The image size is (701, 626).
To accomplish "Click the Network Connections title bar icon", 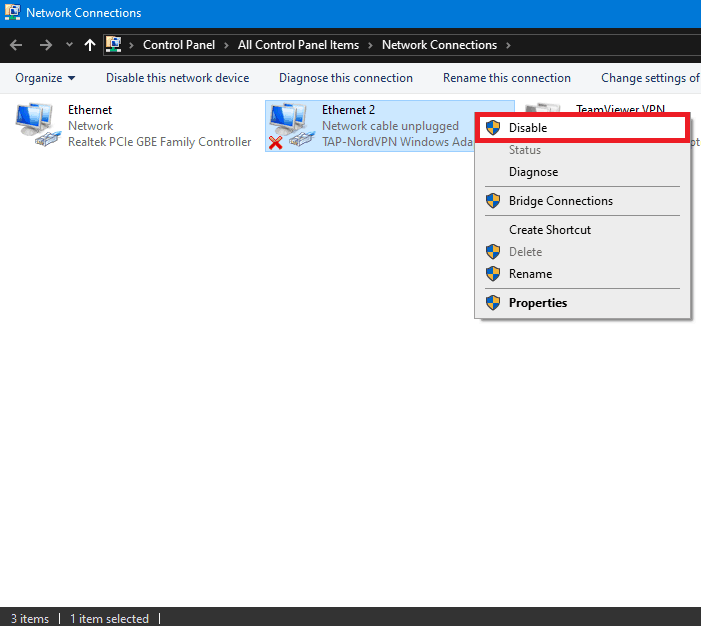I will [x=12, y=13].
